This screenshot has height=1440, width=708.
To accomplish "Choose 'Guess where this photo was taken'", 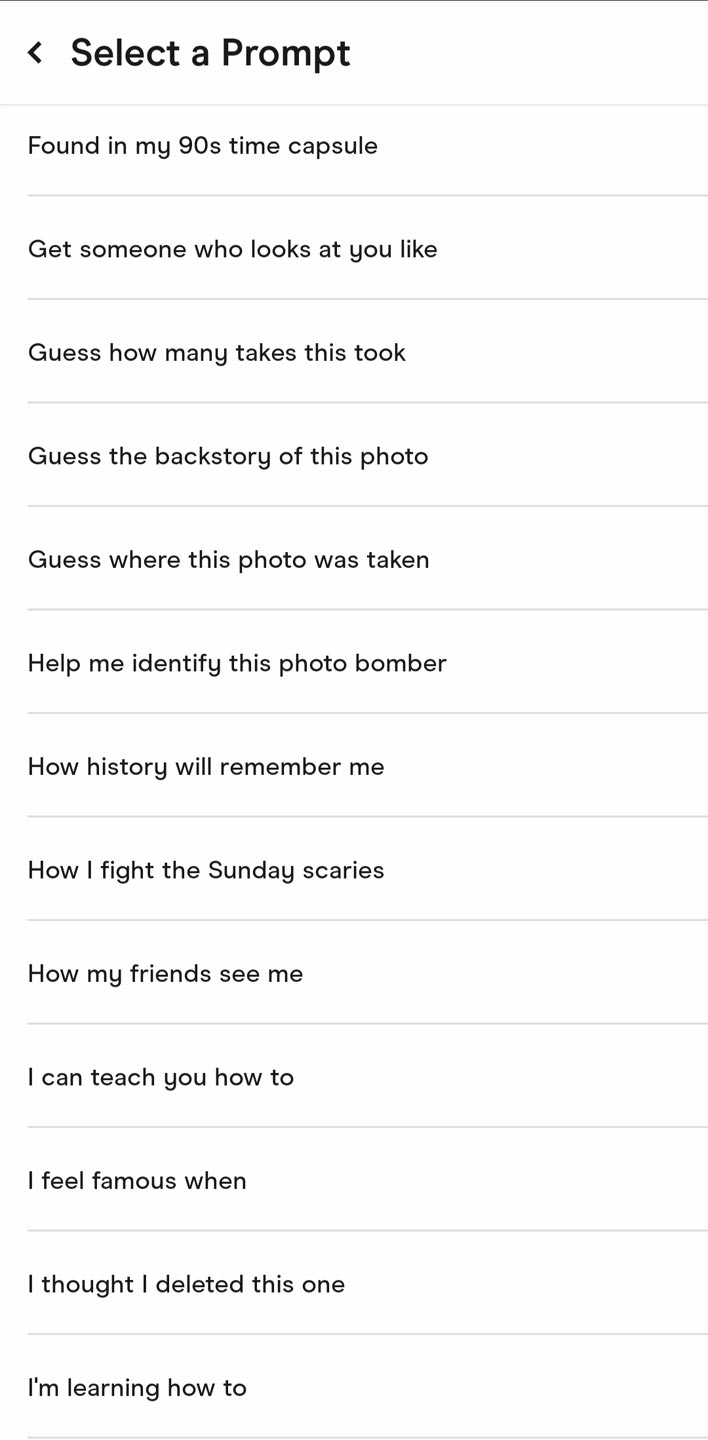I will click(354, 559).
